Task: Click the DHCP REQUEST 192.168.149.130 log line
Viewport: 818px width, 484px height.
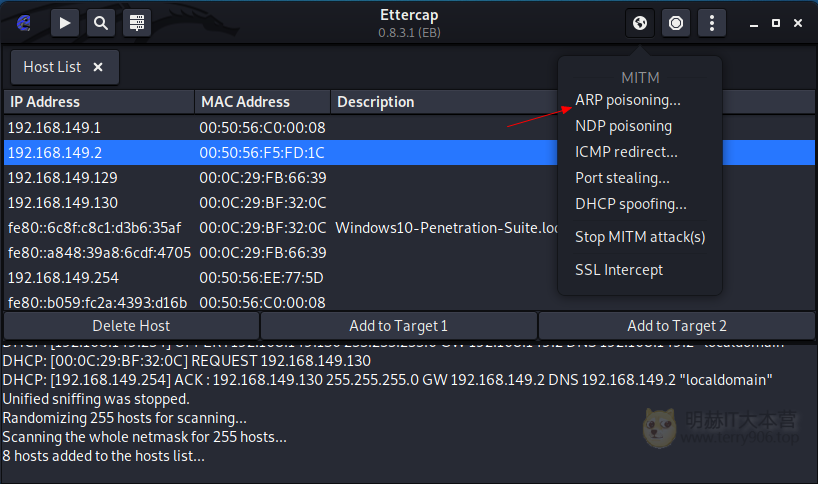Action: (x=187, y=361)
